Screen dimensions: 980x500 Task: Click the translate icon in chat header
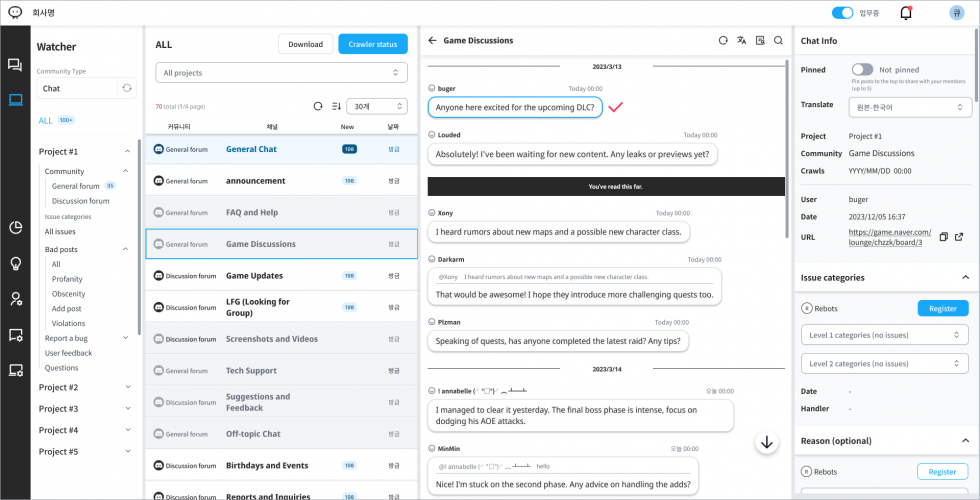point(742,41)
